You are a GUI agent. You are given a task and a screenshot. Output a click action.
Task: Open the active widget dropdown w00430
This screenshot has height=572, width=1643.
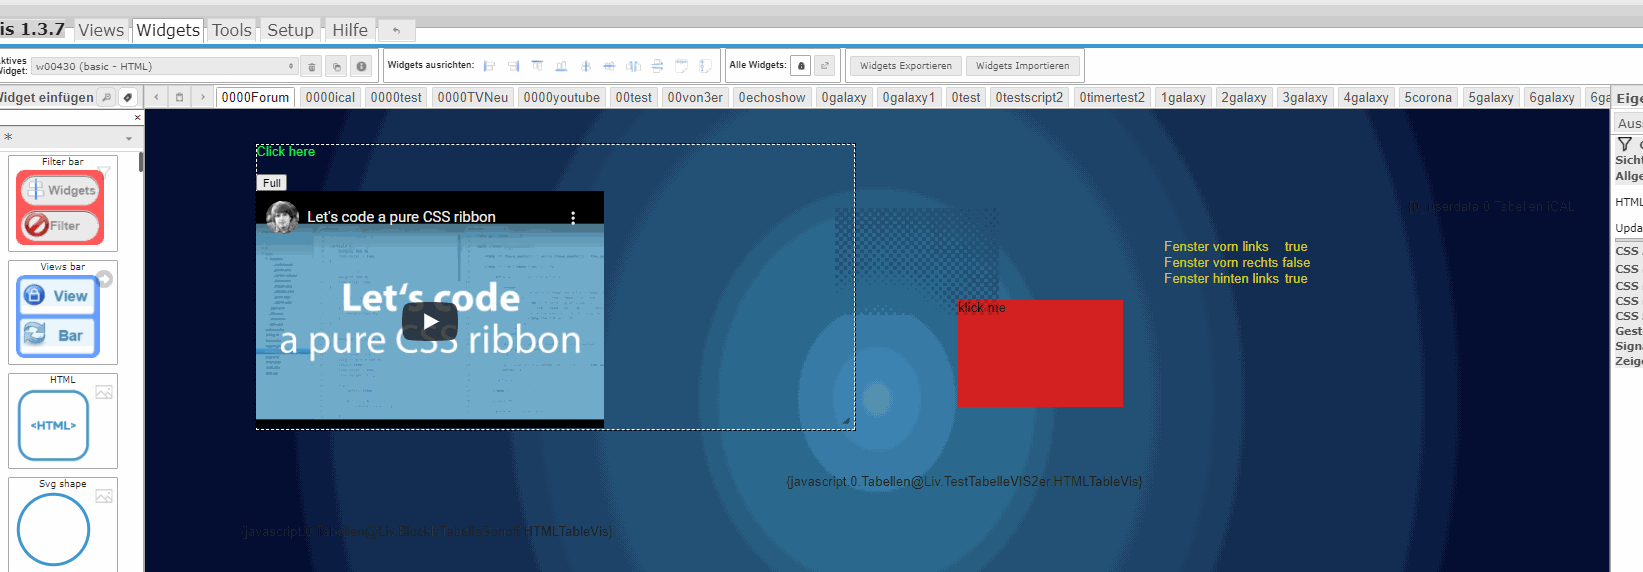(165, 66)
